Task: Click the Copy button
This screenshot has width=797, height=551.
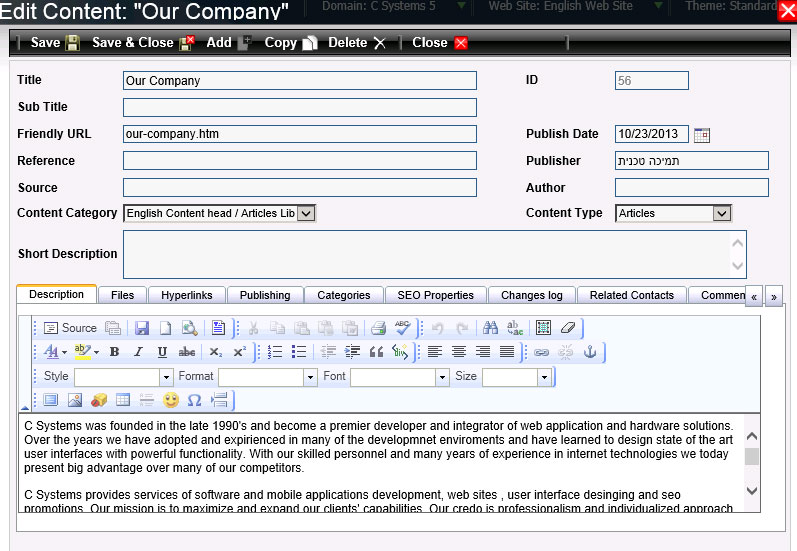Action: point(291,43)
